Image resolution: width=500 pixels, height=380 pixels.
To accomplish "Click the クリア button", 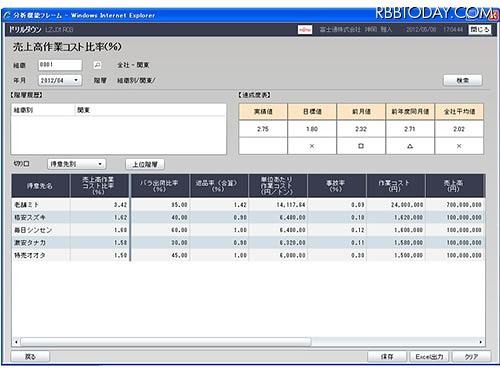I will click(471, 357).
